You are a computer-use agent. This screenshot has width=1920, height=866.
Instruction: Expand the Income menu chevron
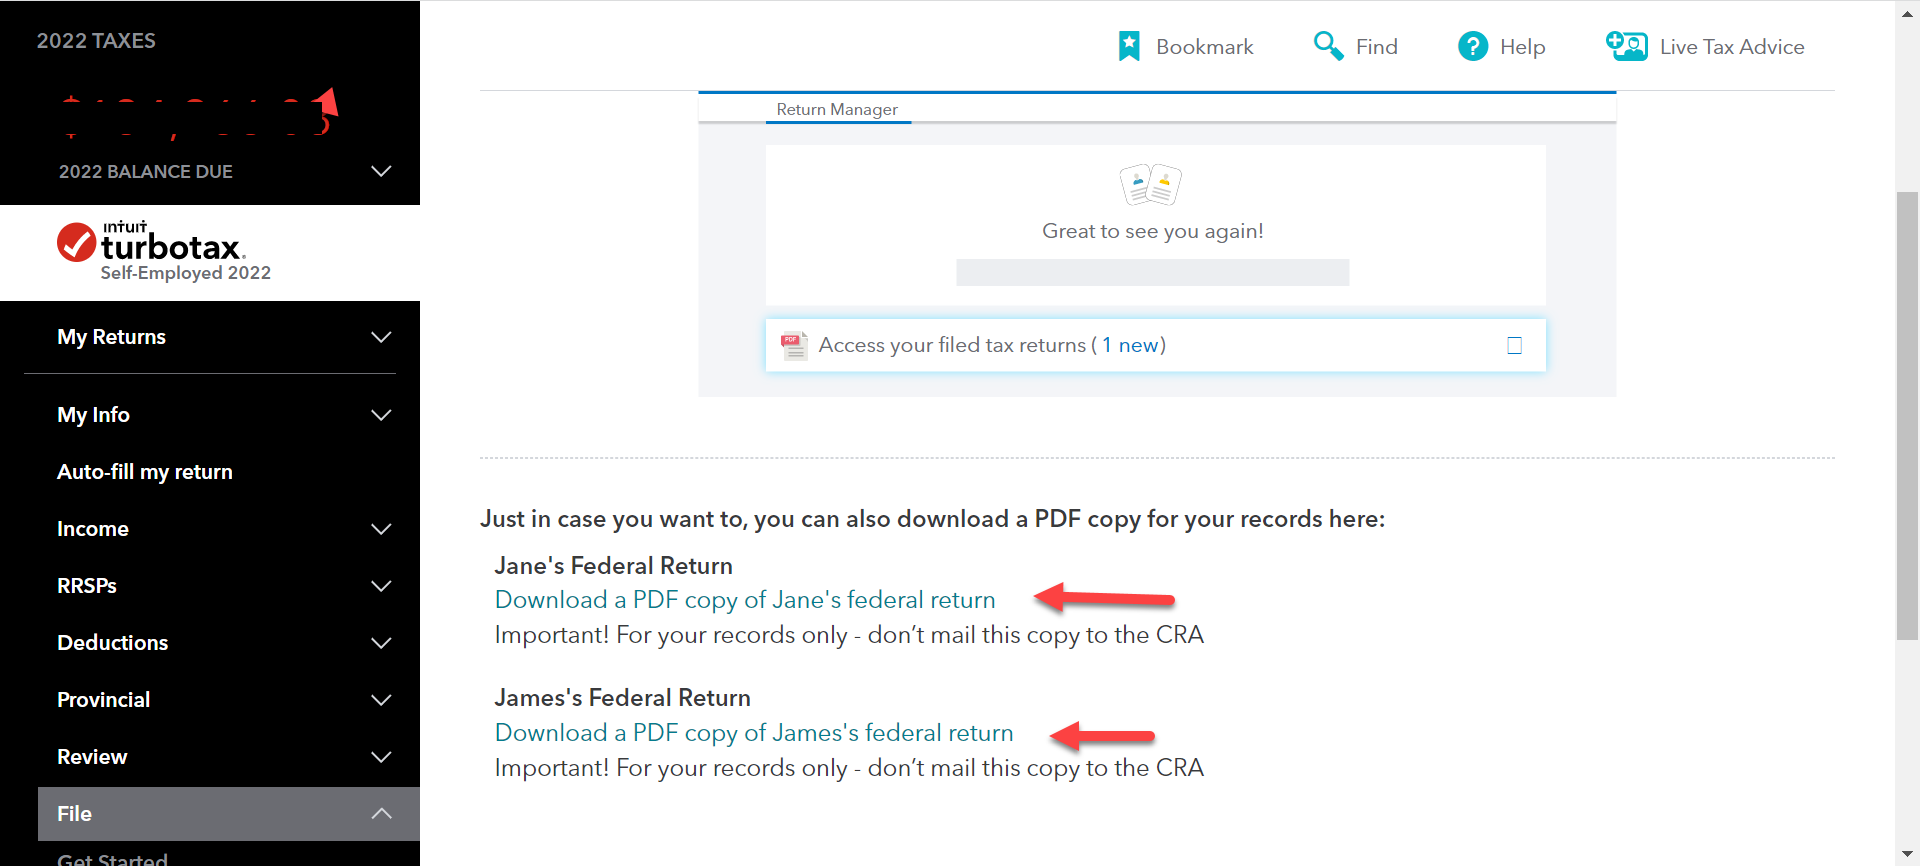coord(381,529)
